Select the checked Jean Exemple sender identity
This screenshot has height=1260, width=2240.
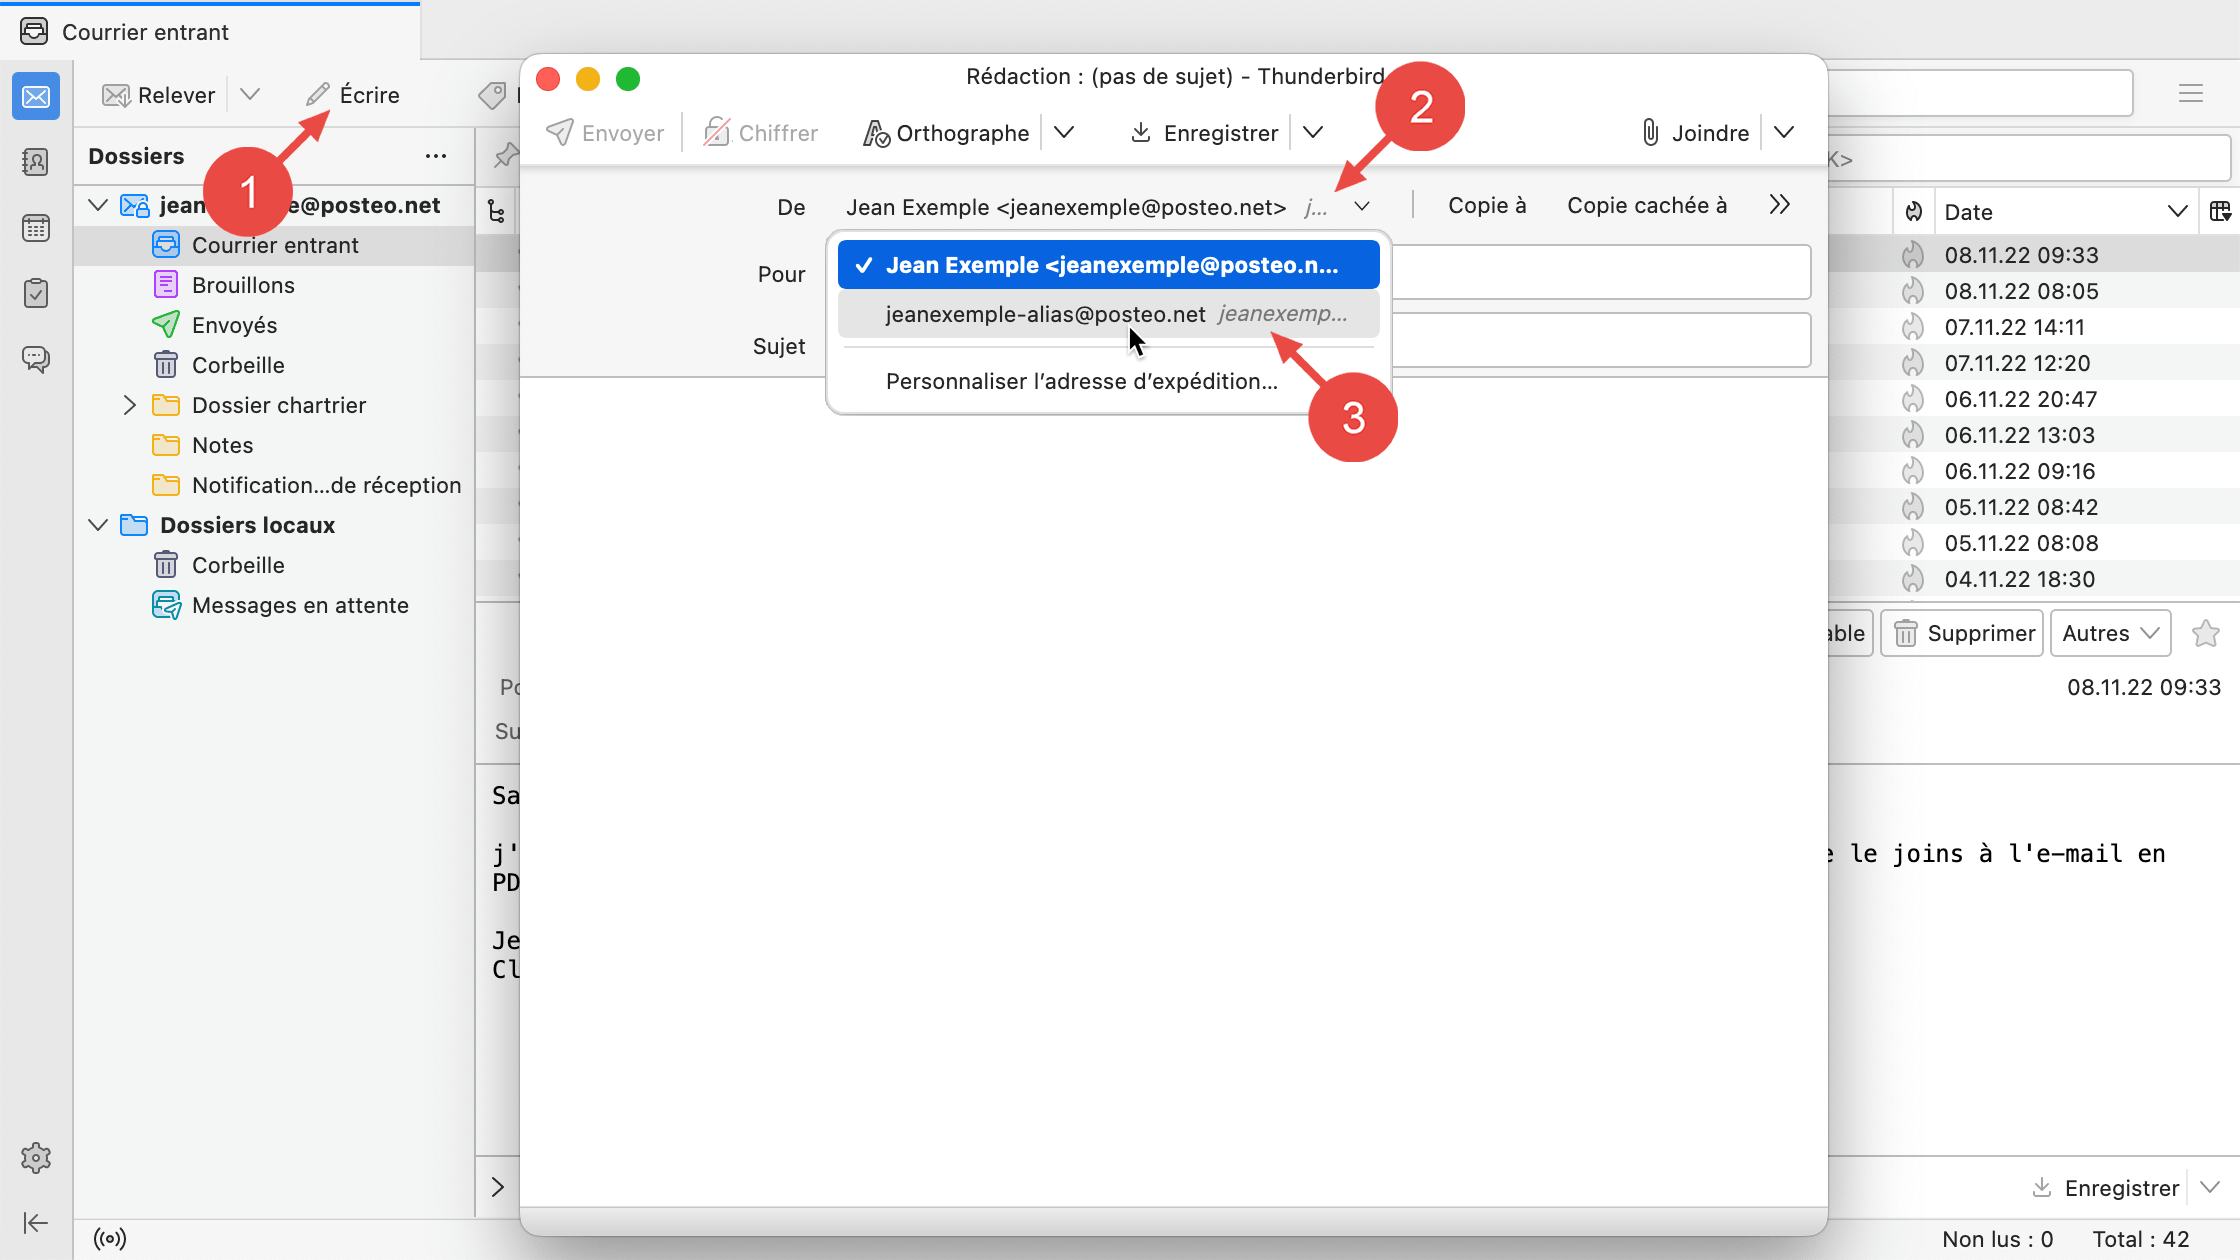(1108, 265)
